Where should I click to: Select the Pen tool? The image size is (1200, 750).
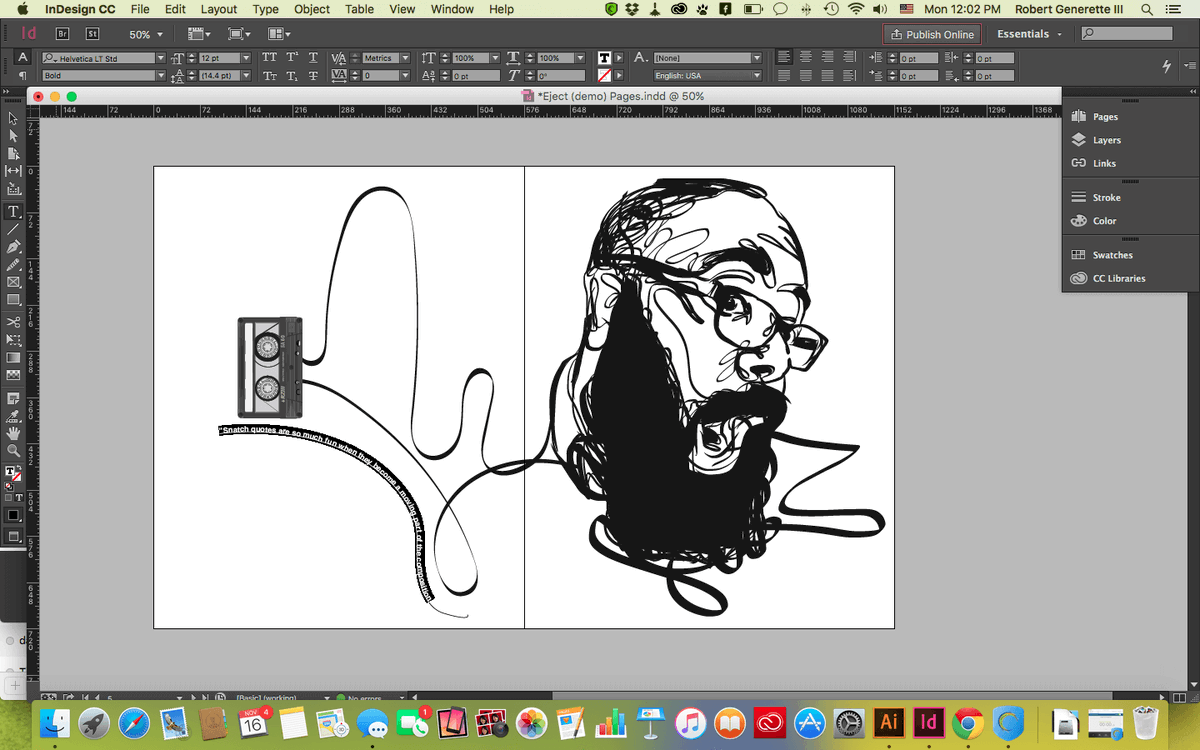click(14, 247)
